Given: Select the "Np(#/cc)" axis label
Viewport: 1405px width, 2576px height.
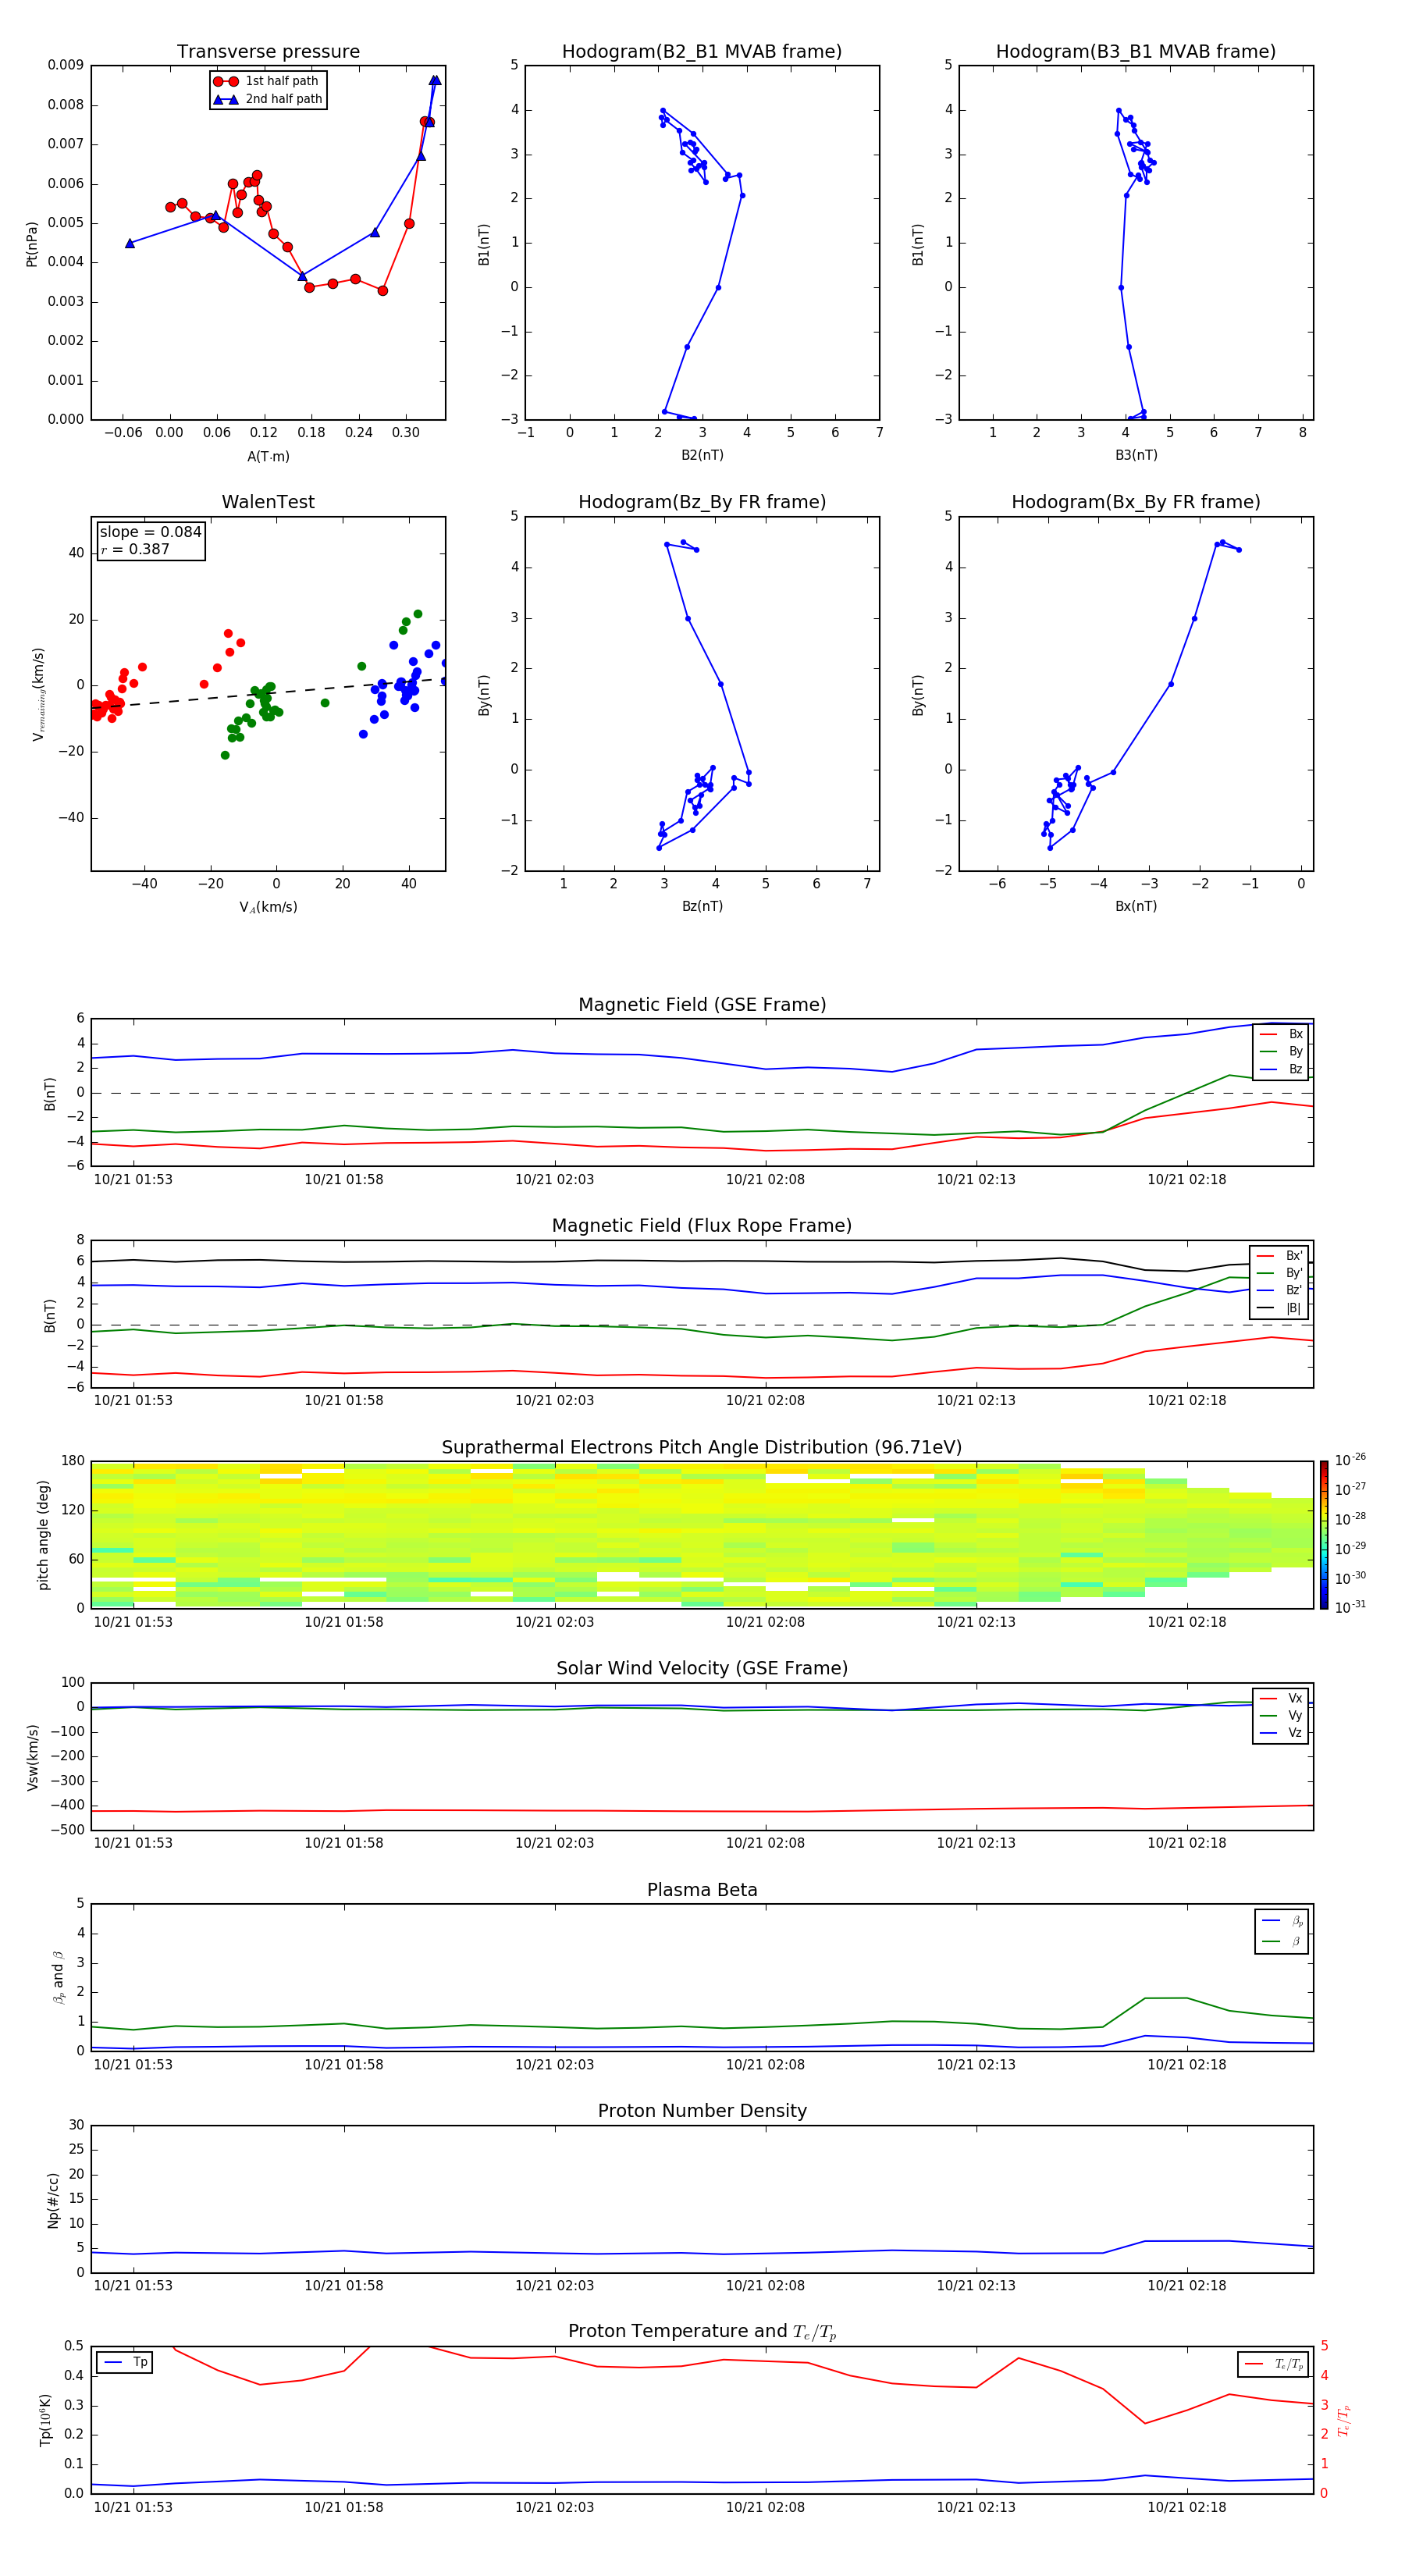Looking at the screenshot, I should (x=53, y=2199).
